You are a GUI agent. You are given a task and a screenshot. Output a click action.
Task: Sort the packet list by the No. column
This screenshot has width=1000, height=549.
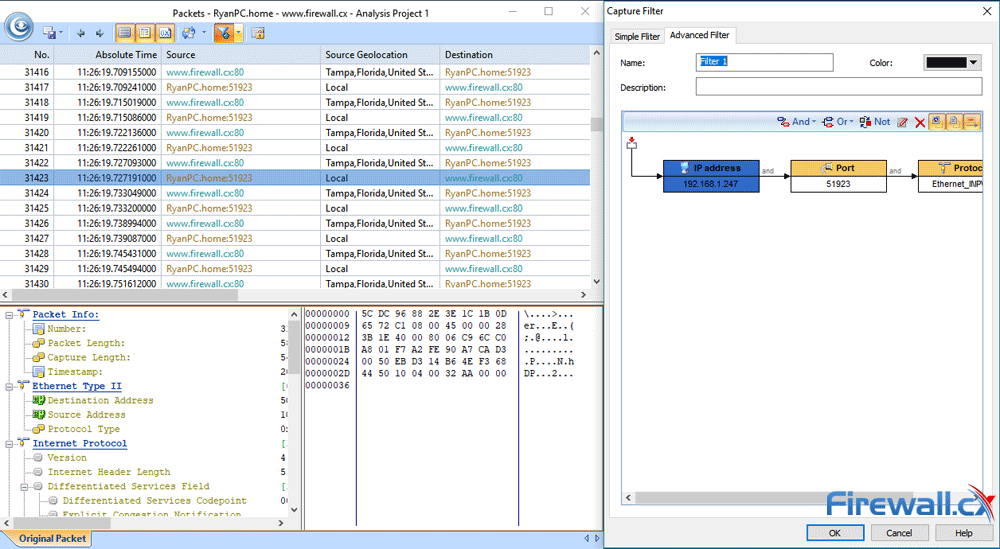[x=27, y=55]
